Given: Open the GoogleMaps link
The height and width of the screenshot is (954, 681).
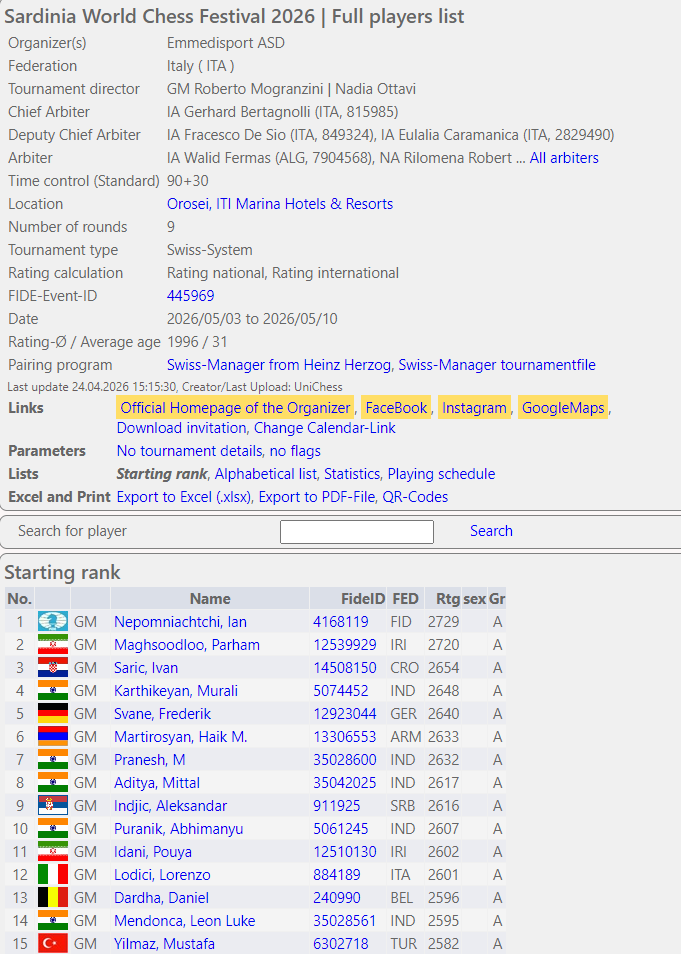Looking at the screenshot, I should (563, 408).
